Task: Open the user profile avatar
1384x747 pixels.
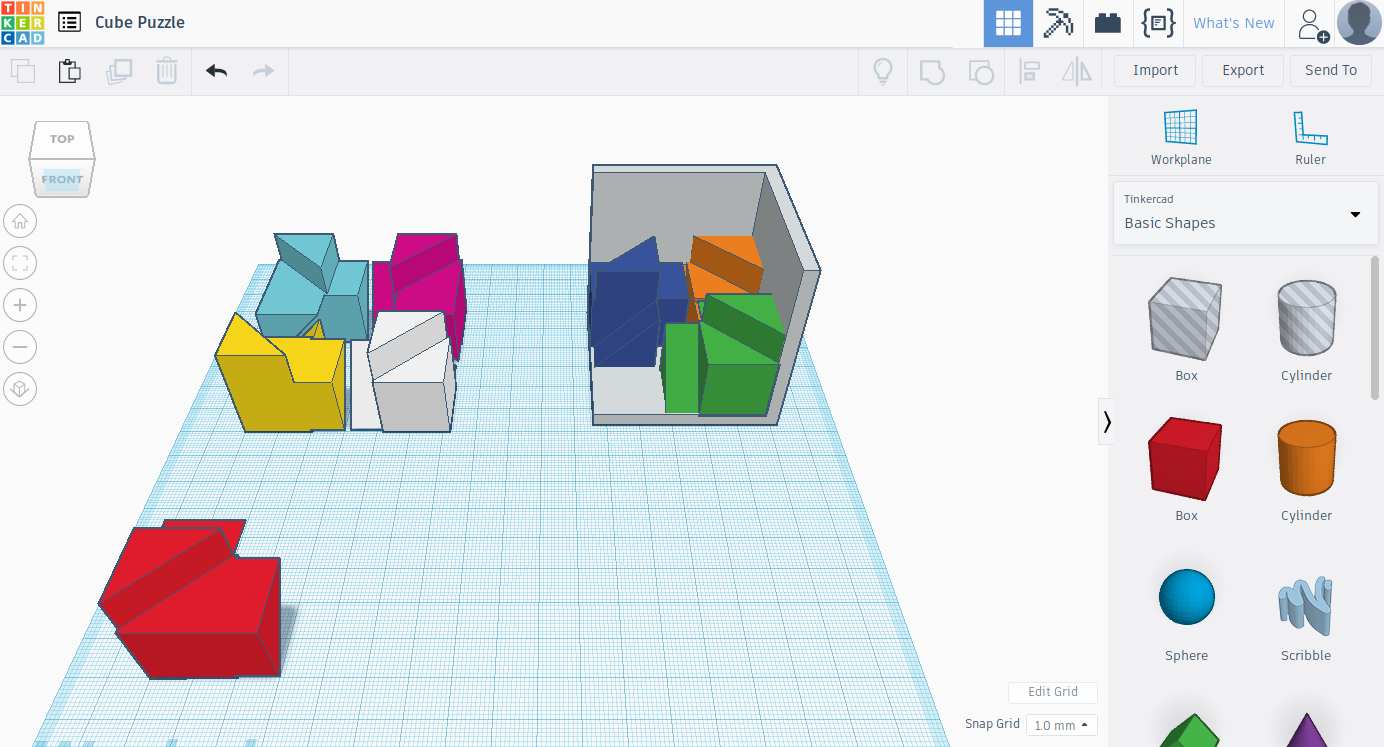Action: [x=1359, y=23]
